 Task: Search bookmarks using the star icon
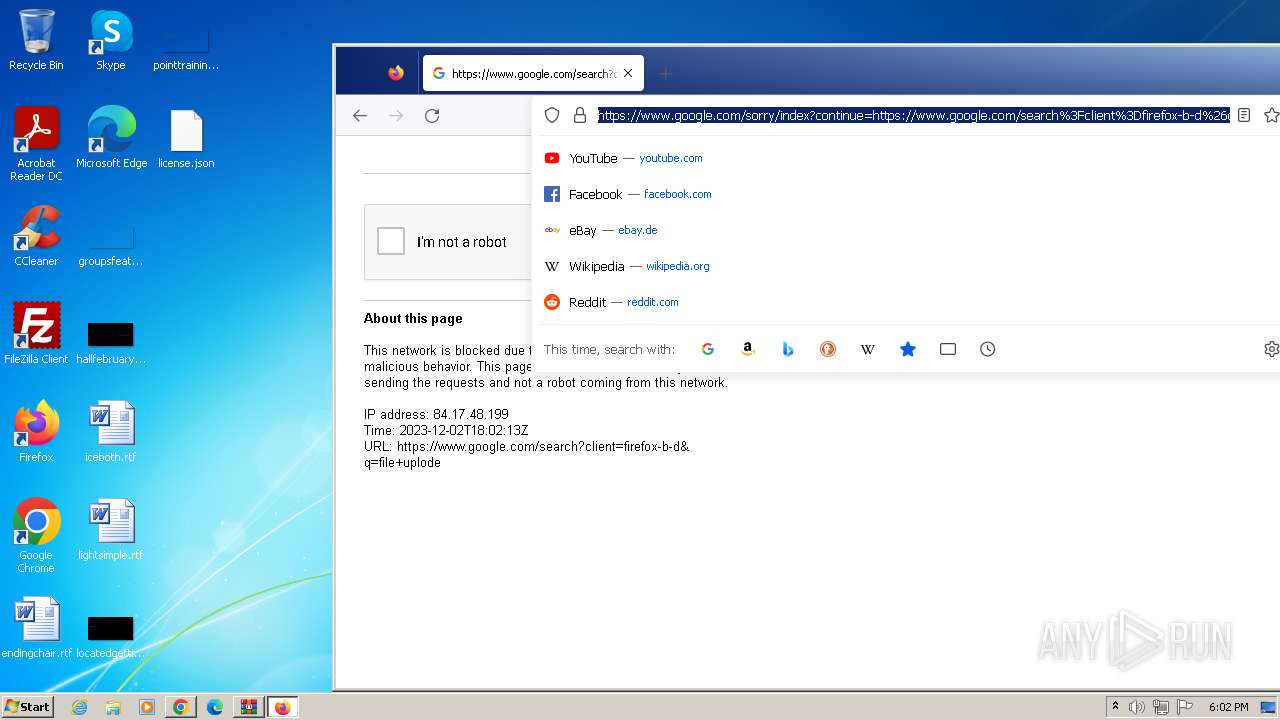tap(907, 349)
